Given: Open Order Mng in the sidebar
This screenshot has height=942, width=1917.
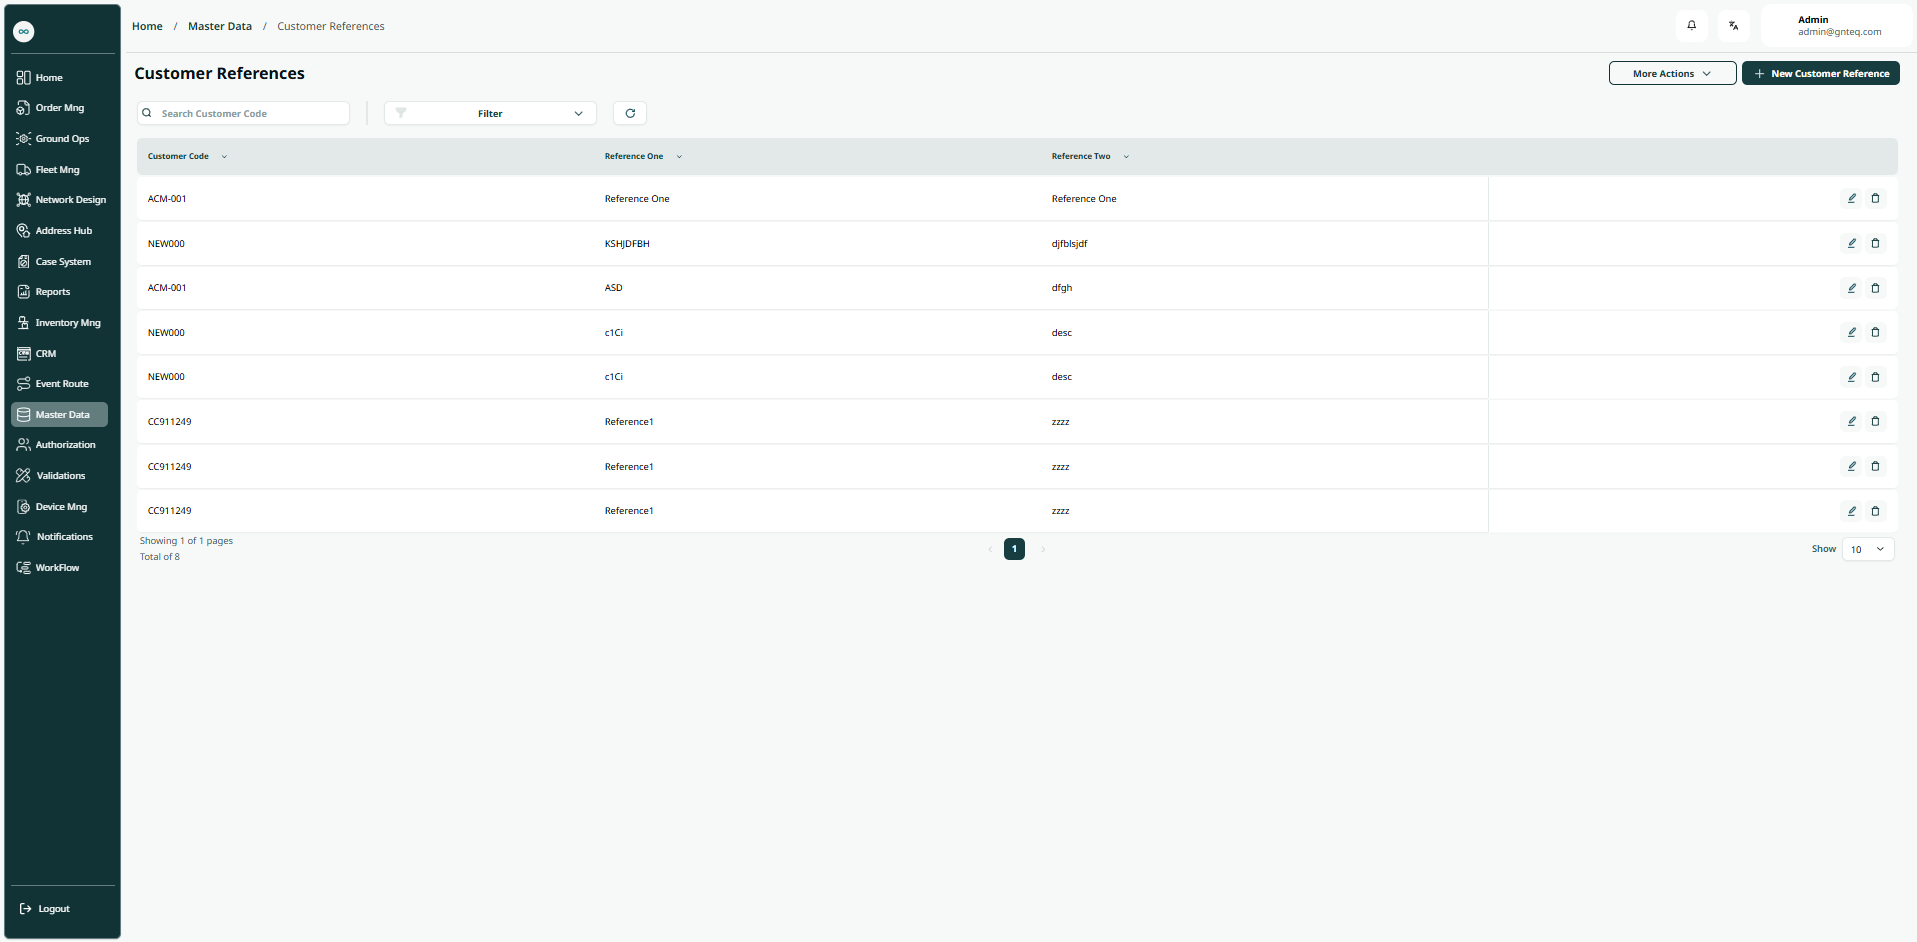Looking at the screenshot, I should pyautogui.click(x=59, y=108).
